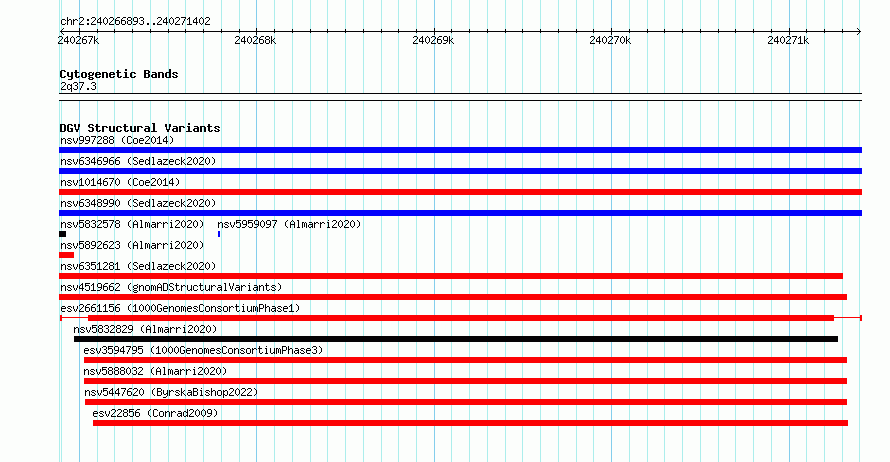The width and height of the screenshot is (890, 462).
Task: Select the red bar for esv22856
Action: pyautogui.click(x=471, y=423)
